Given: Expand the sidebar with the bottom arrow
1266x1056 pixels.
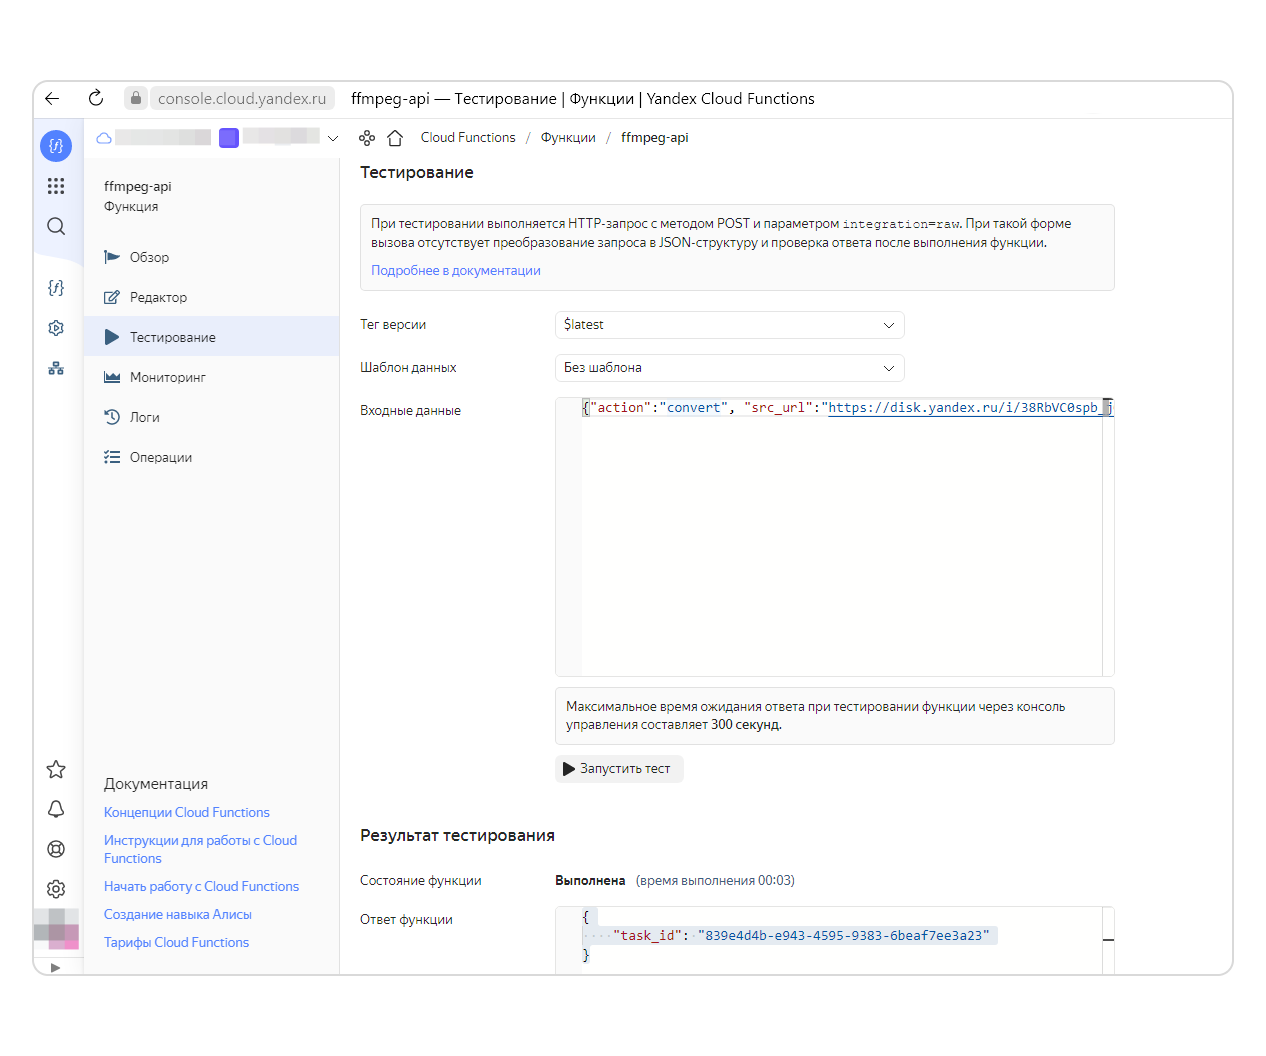Looking at the screenshot, I should (55, 967).
